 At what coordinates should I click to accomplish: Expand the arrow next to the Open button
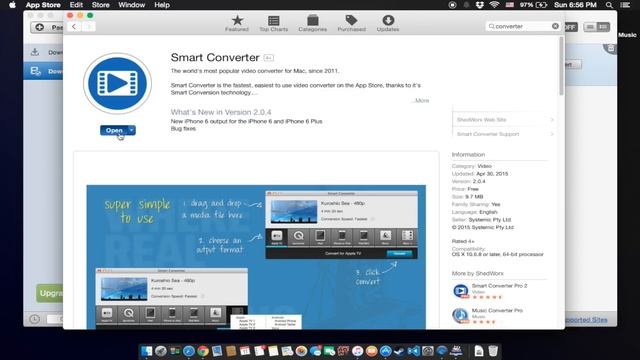coord(131,130)
